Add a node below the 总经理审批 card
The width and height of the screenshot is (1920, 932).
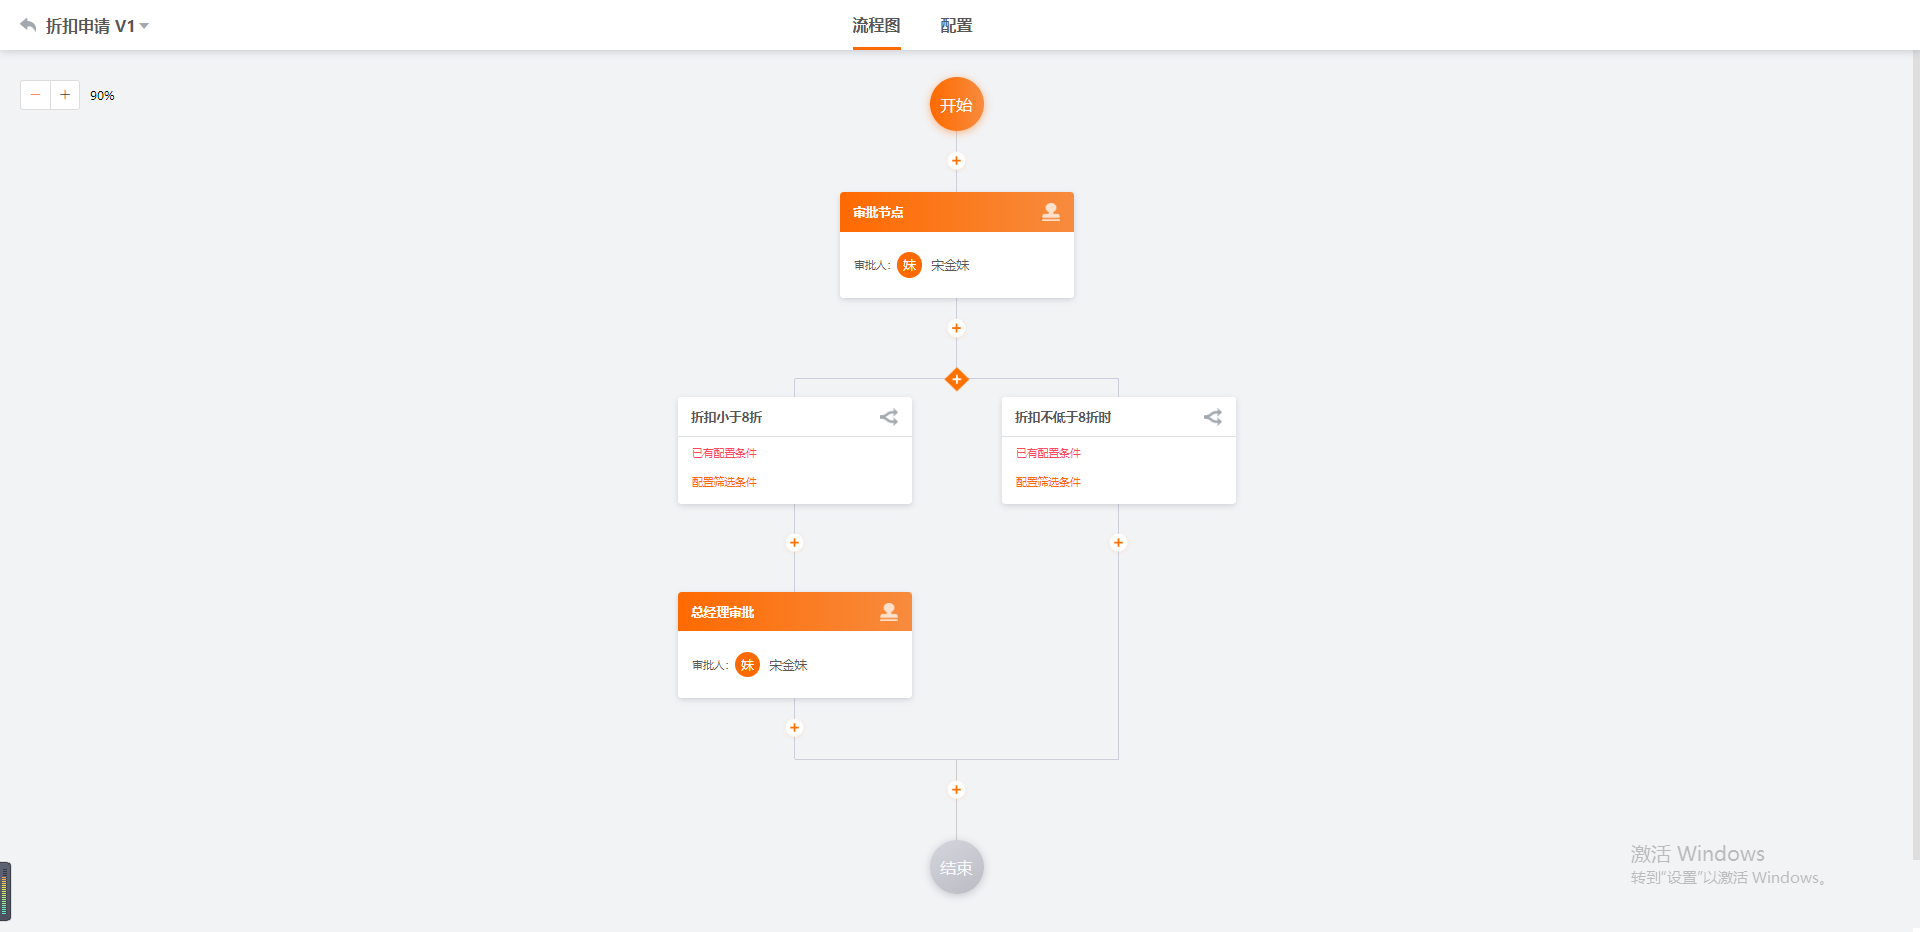[x=794, y=728]
